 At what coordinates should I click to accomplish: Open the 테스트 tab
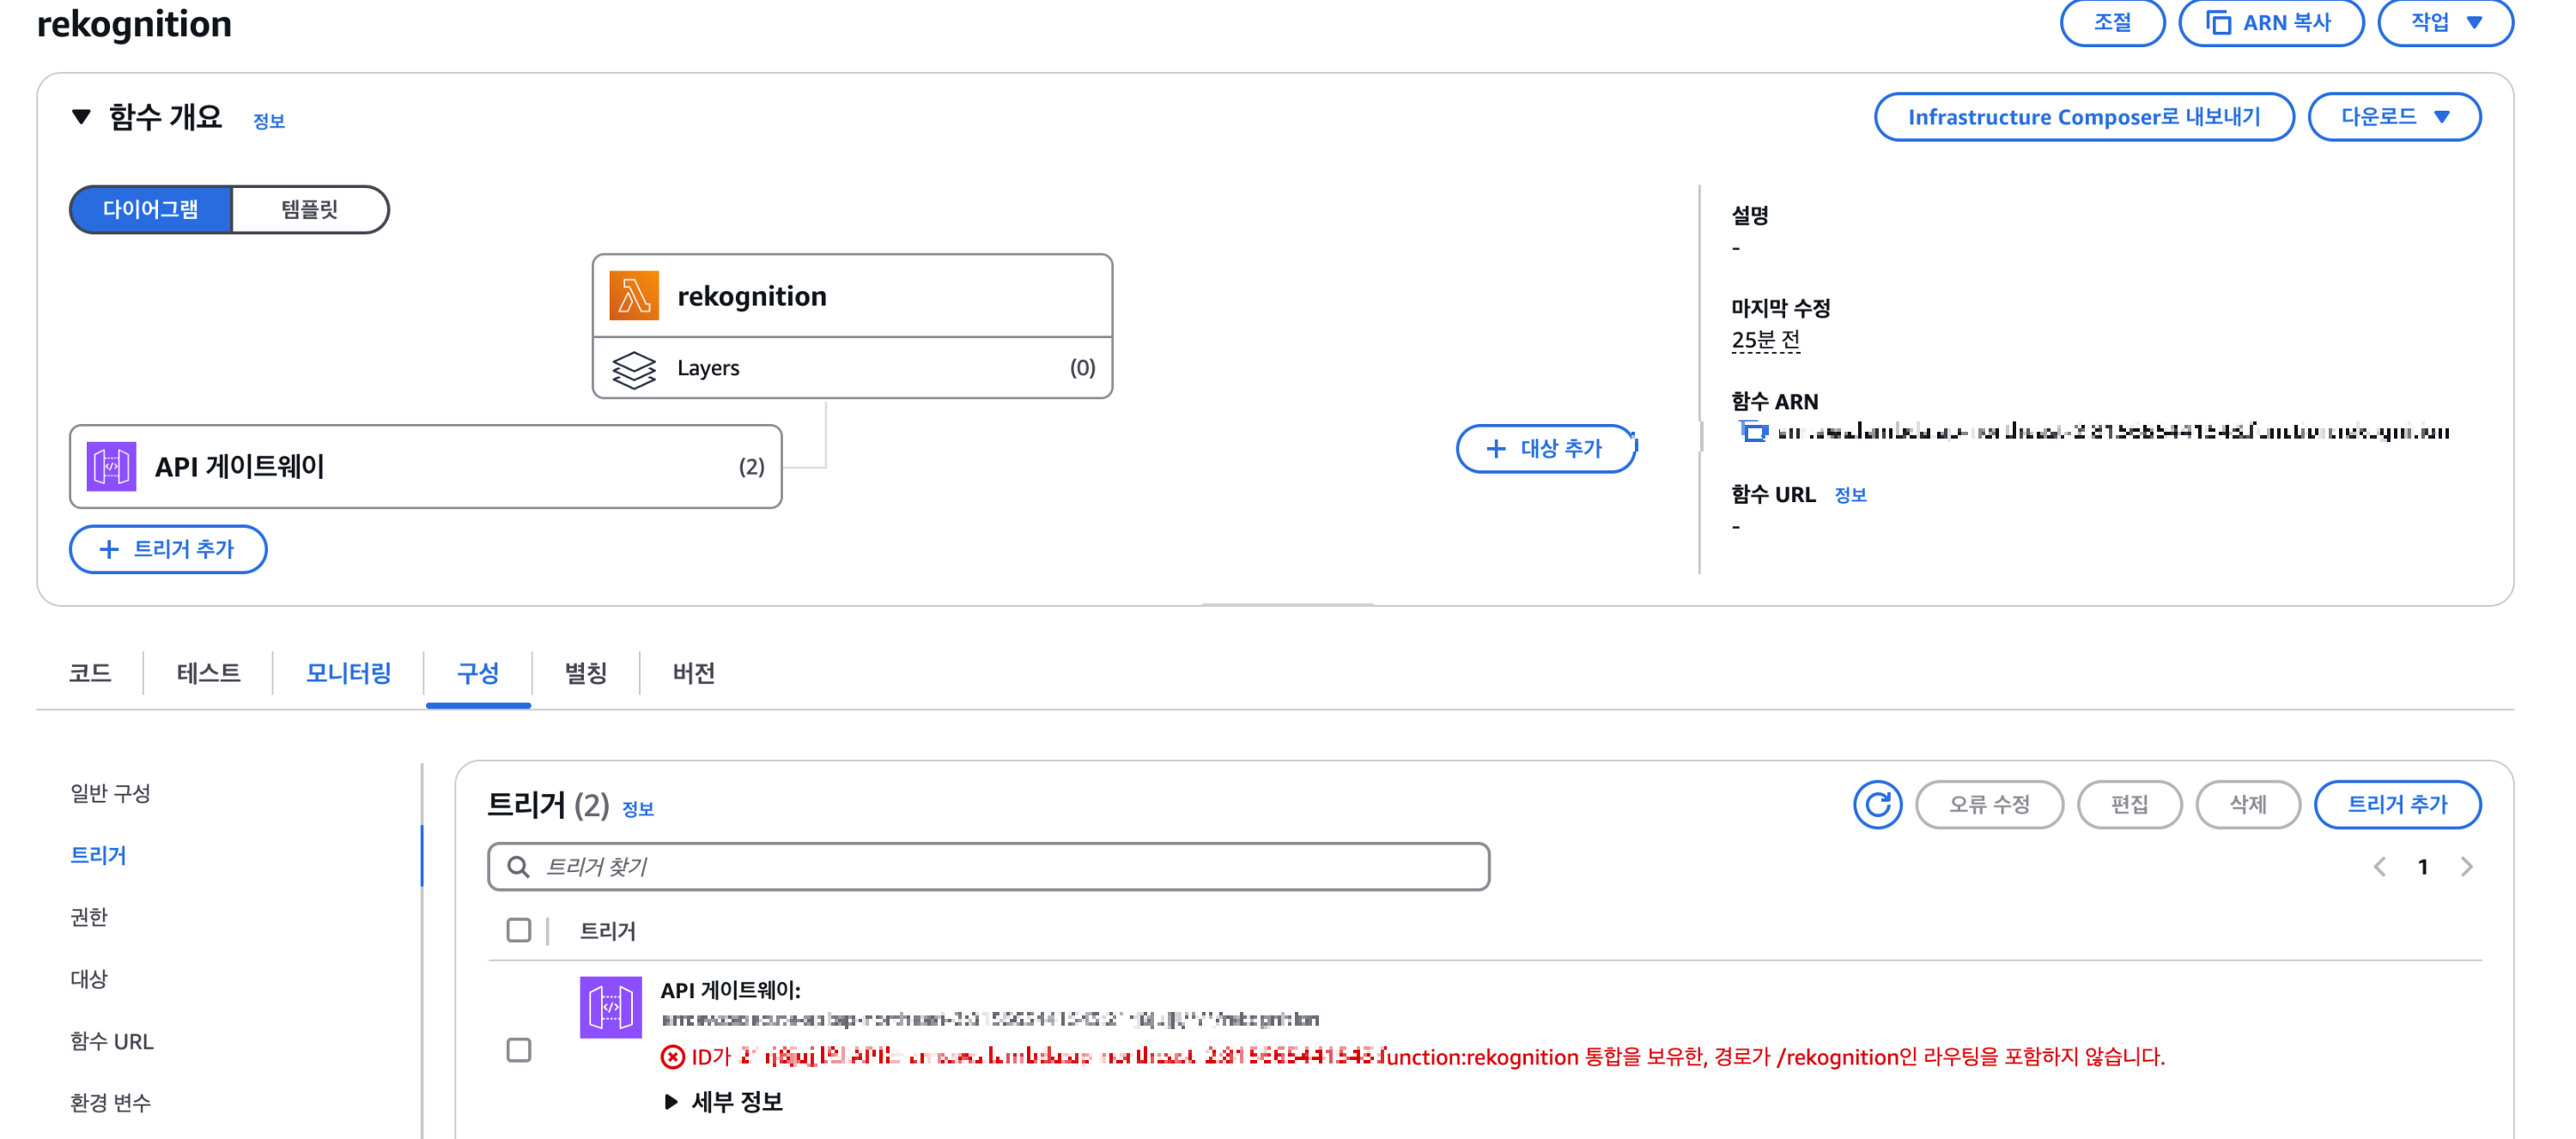(209, 673)
